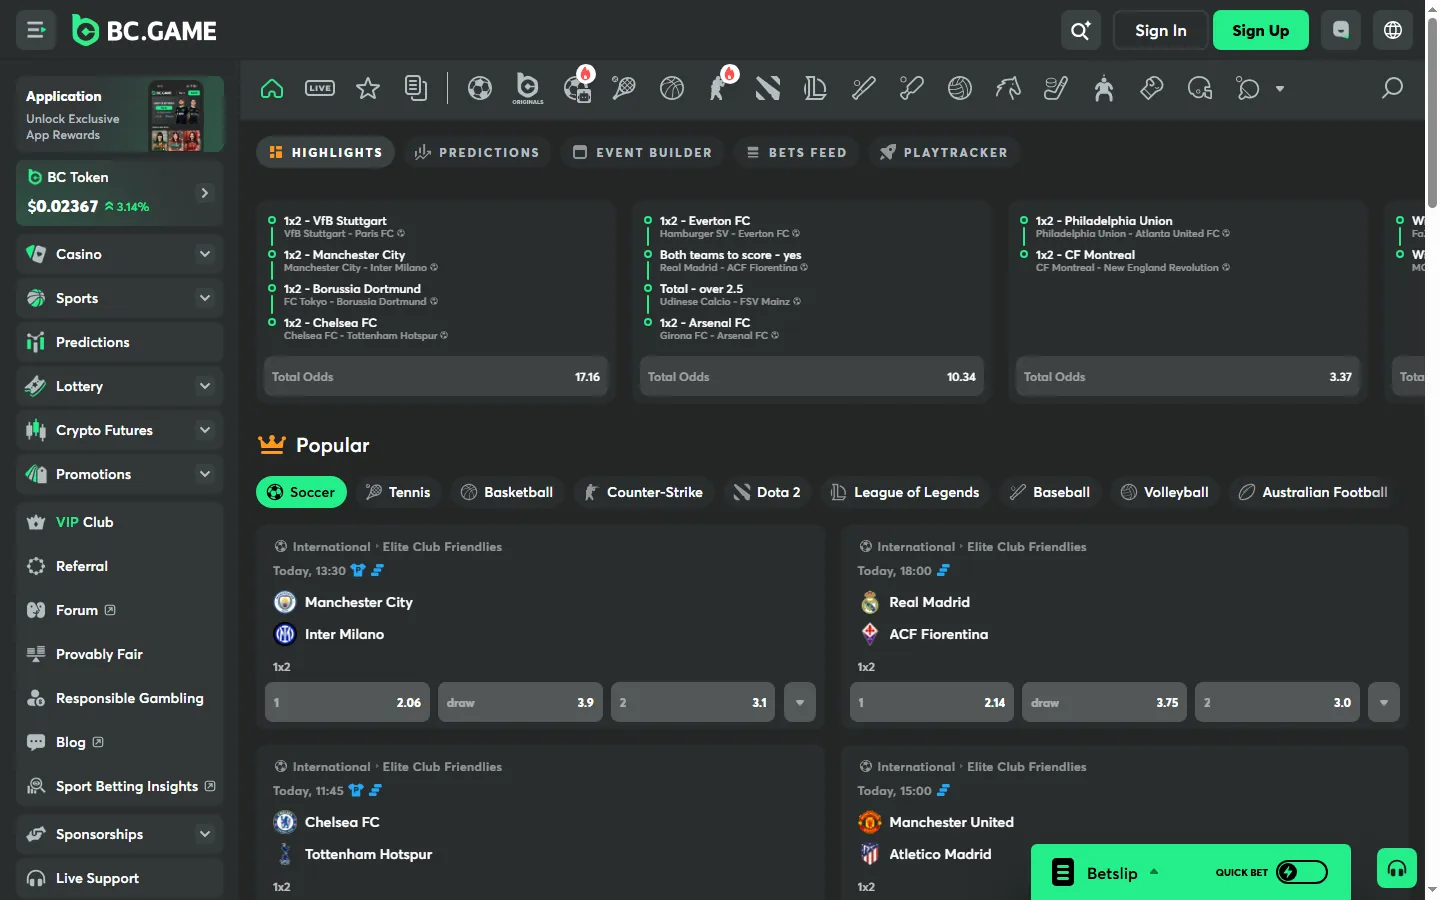
Task: Click the Sign Up button
Action: pyautogui.click(x=1261, y=30)
